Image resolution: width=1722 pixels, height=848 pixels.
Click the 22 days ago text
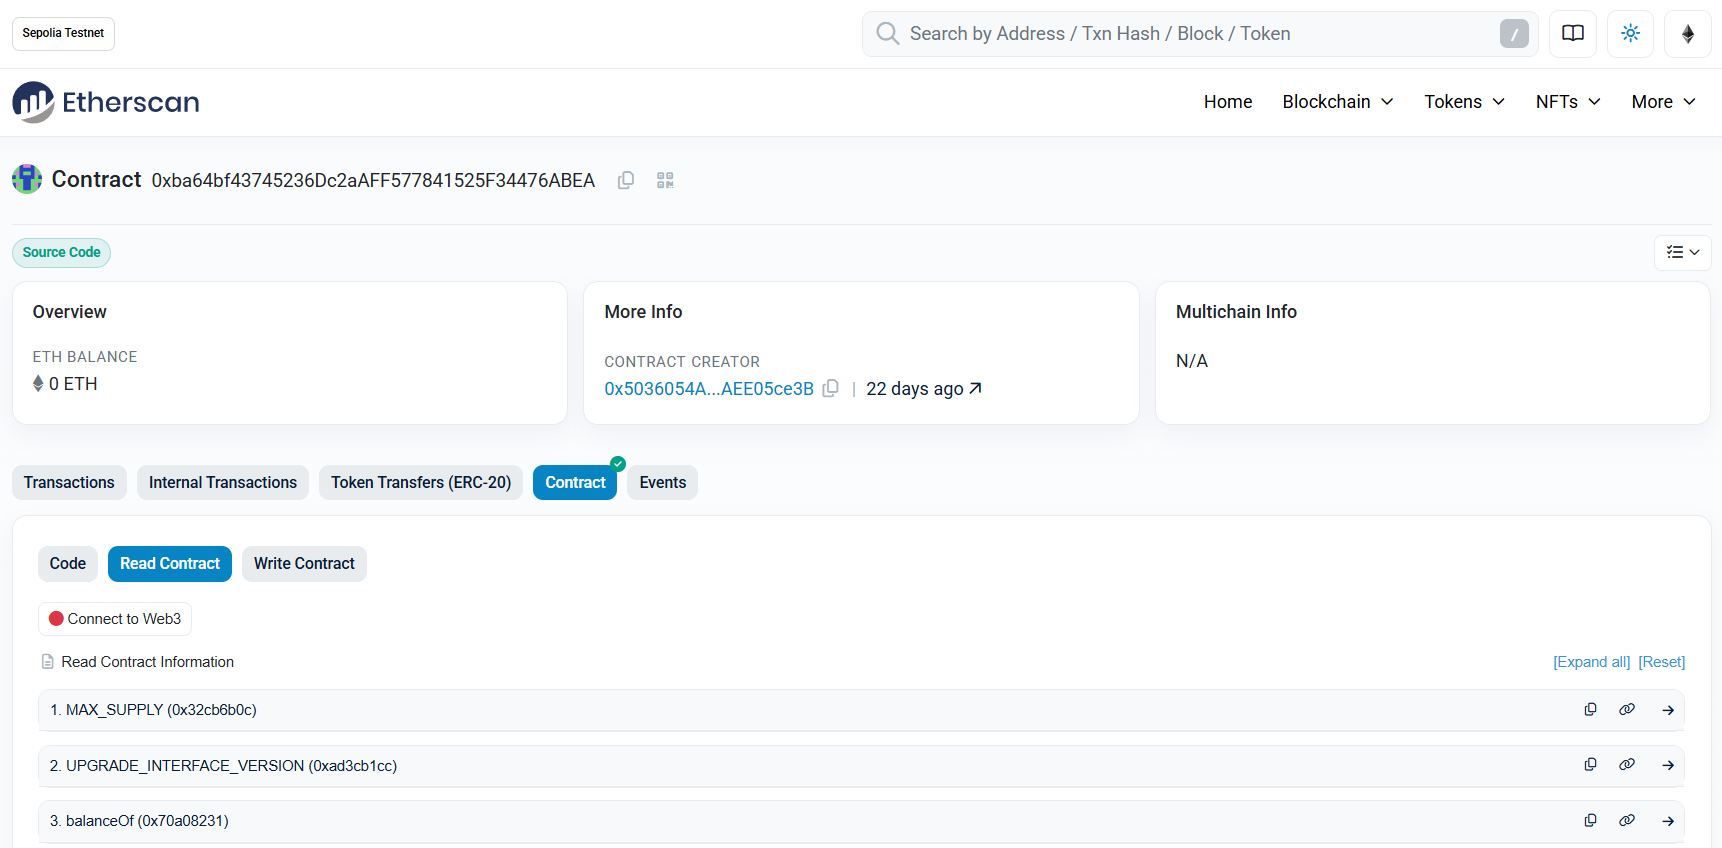tap(915, 389)
